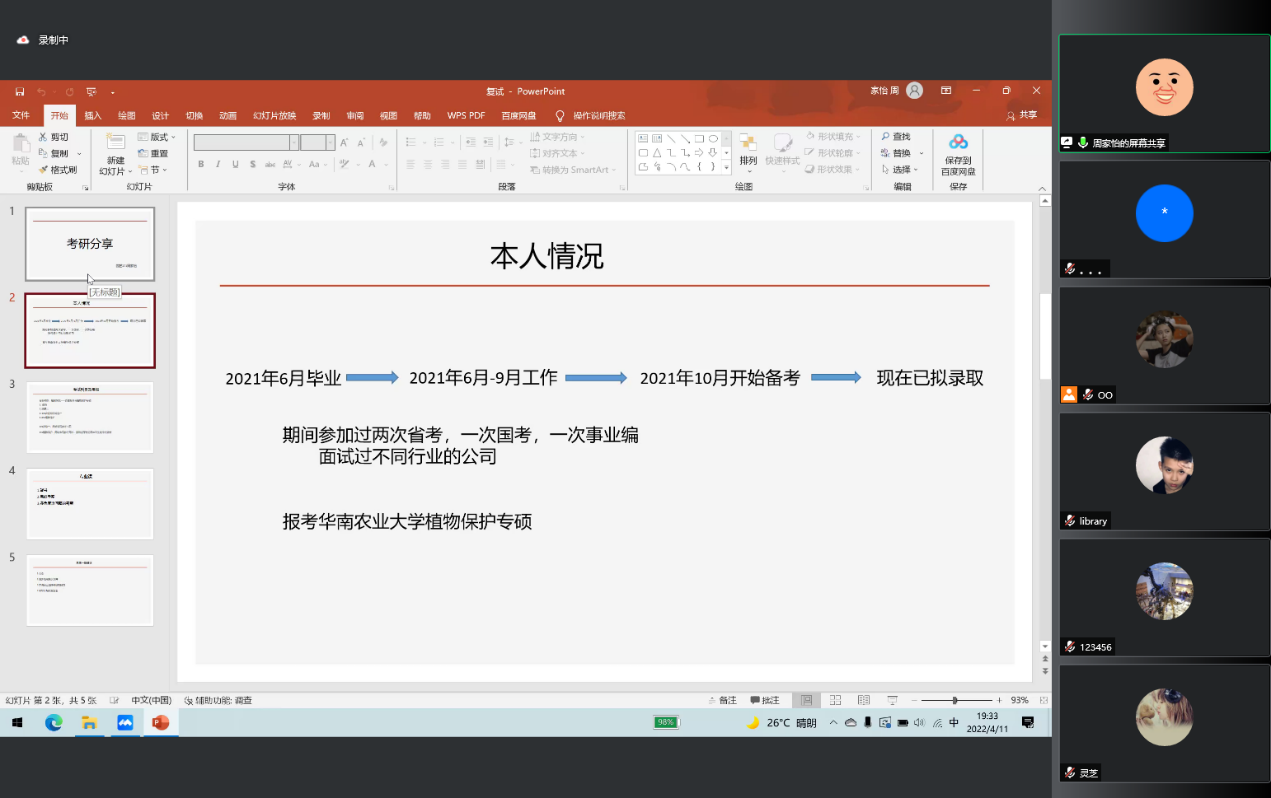Toggle the Notes (备注) pane
The image size is (1271, 798).
pyautogui.click(x=721, y=700)
